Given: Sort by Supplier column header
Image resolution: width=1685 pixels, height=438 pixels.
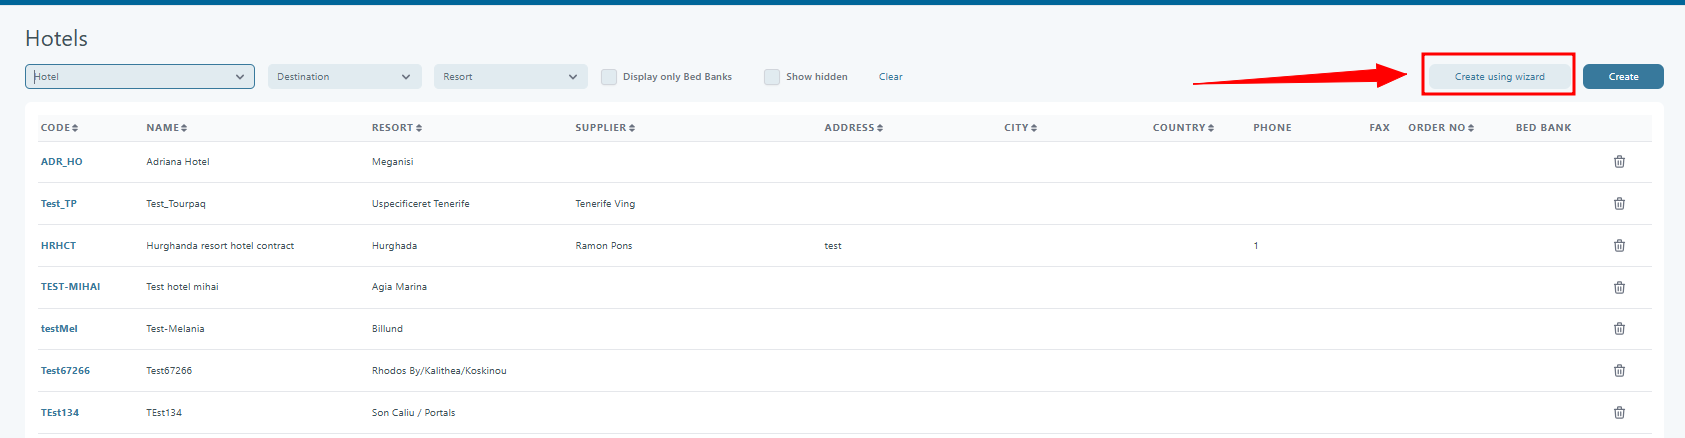Looking at the screenshot, I should [605, 128].
